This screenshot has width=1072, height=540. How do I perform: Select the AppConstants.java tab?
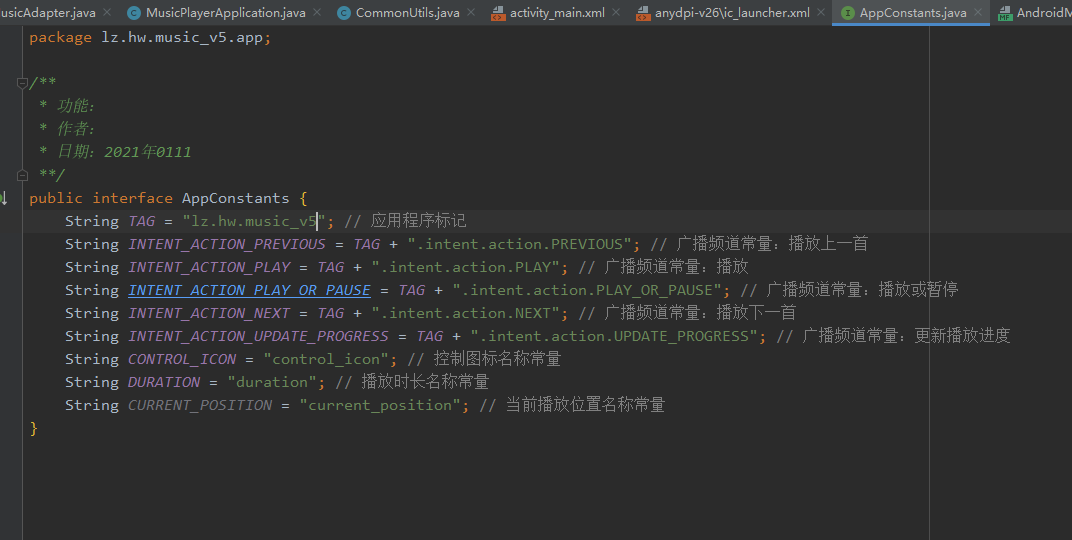[x=913, y=12]
